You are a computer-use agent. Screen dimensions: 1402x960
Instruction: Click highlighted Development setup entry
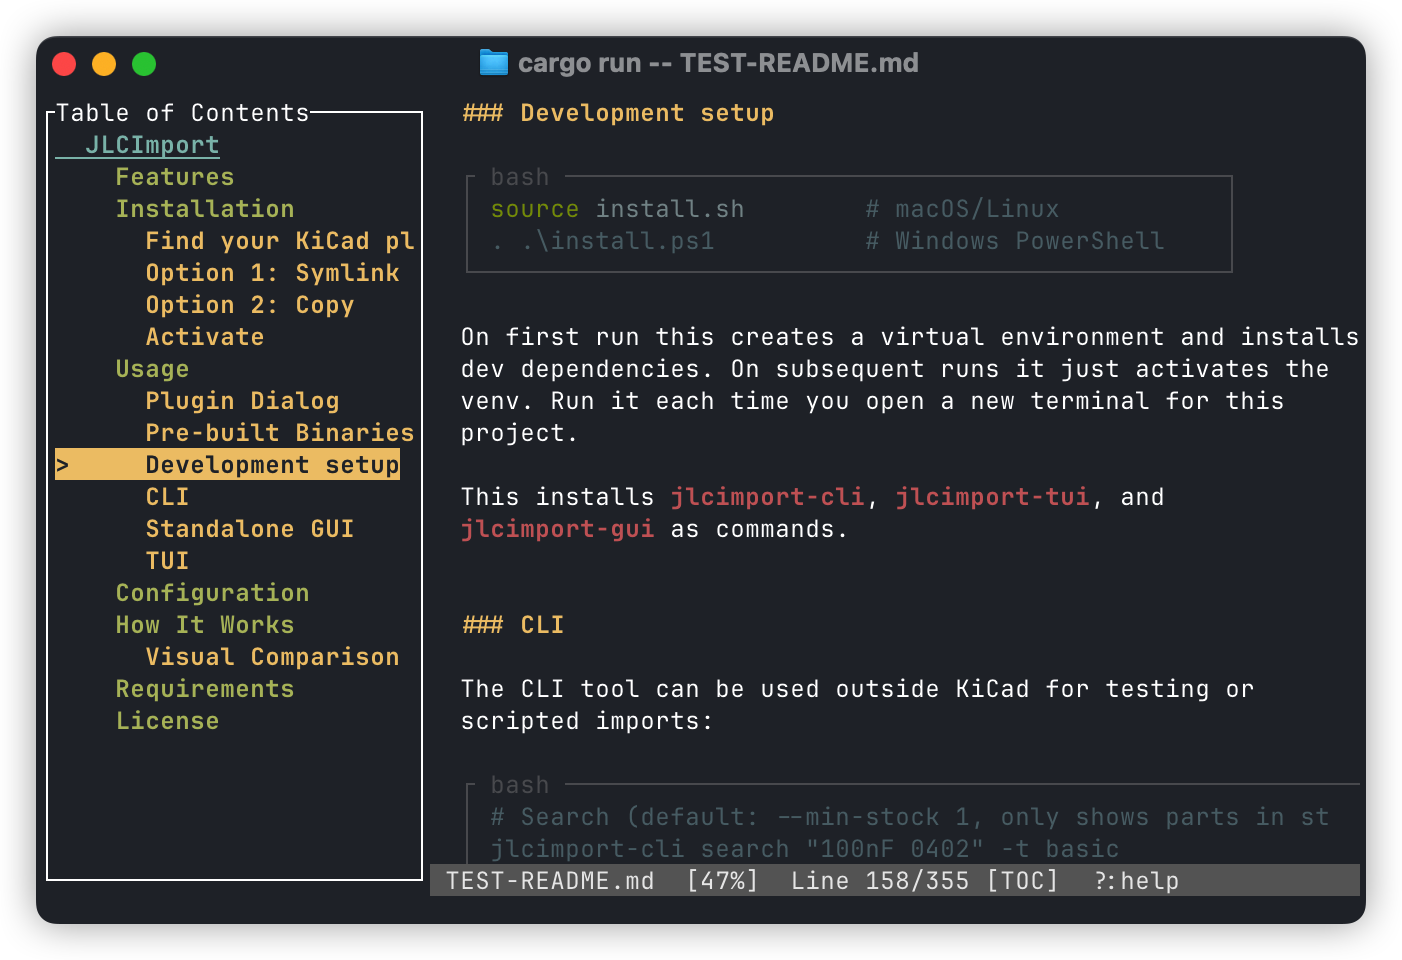[x=228, y=465]
